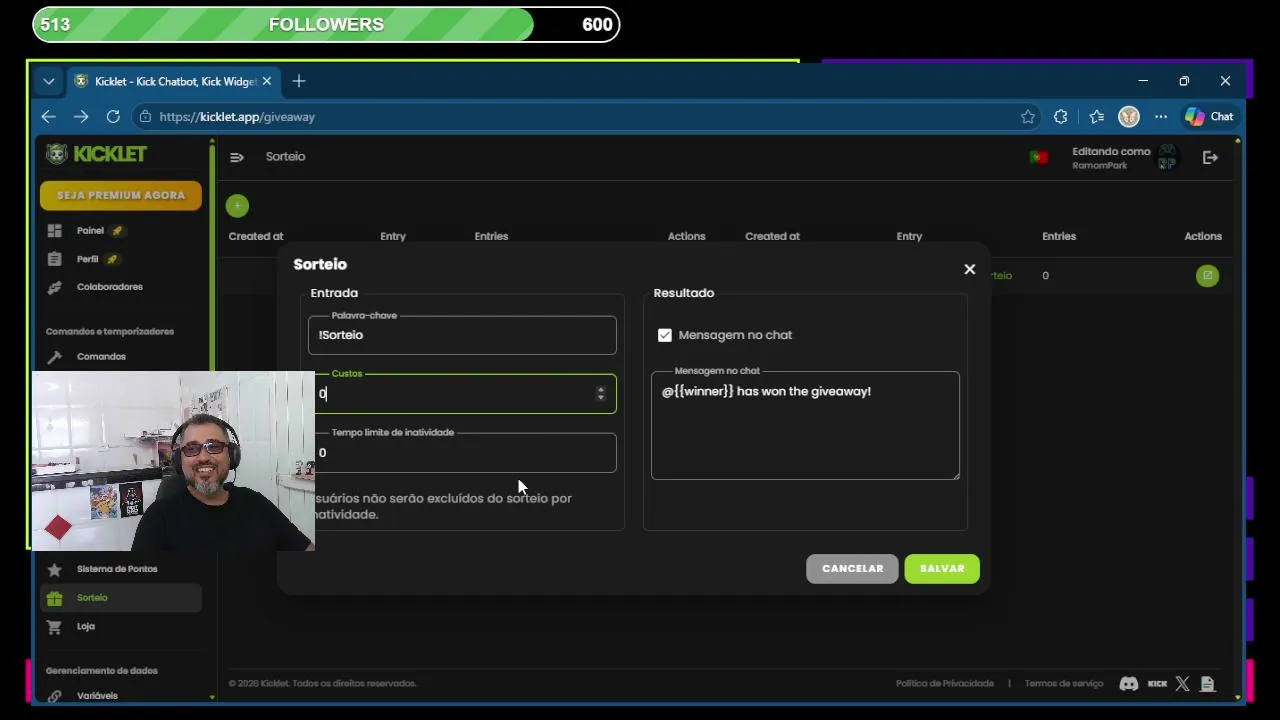Viewport: 1280px width, 720px height.
Task: Click the browser back arrow
Action: tap(48, 117)
